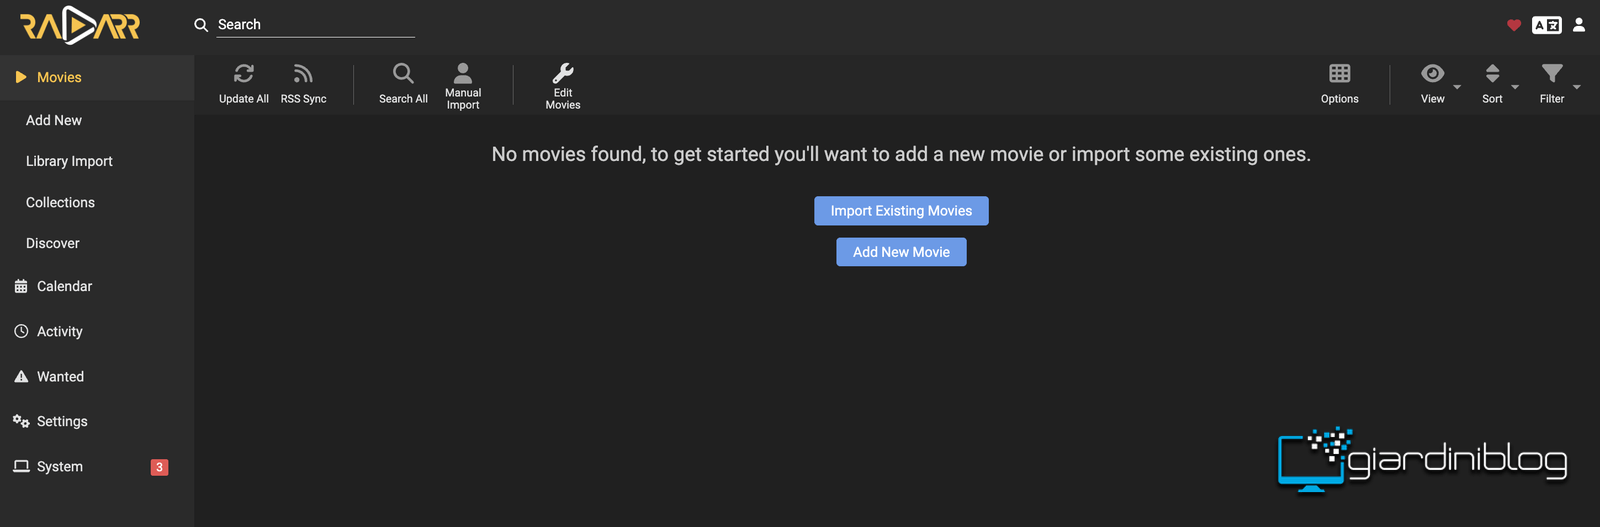Trigger the RSS Sync icon

coord(303,74)
